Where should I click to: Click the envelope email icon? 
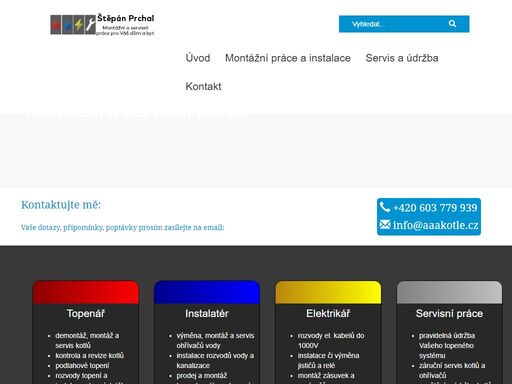pyautogui.click(x=385, y=224)
